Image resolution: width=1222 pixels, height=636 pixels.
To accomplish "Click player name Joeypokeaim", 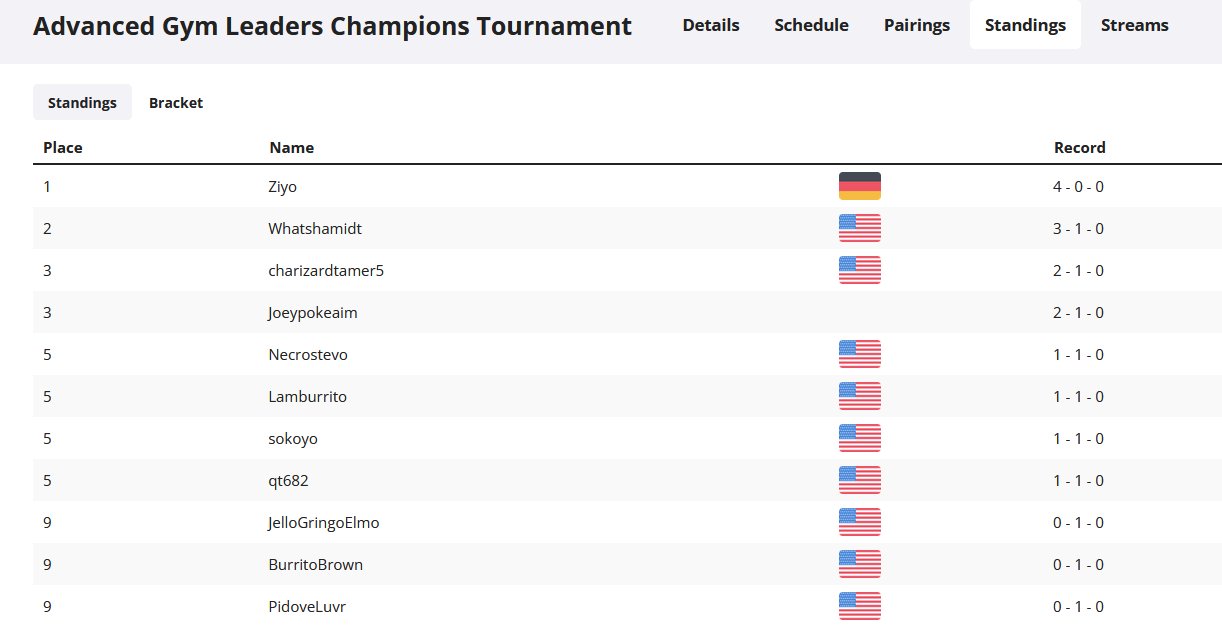I will click(x=313, y=313).
